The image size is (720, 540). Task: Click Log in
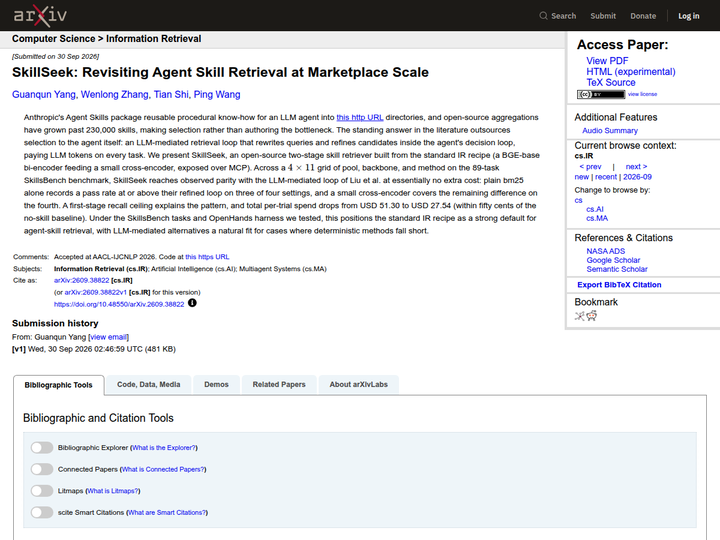point(688,16)
